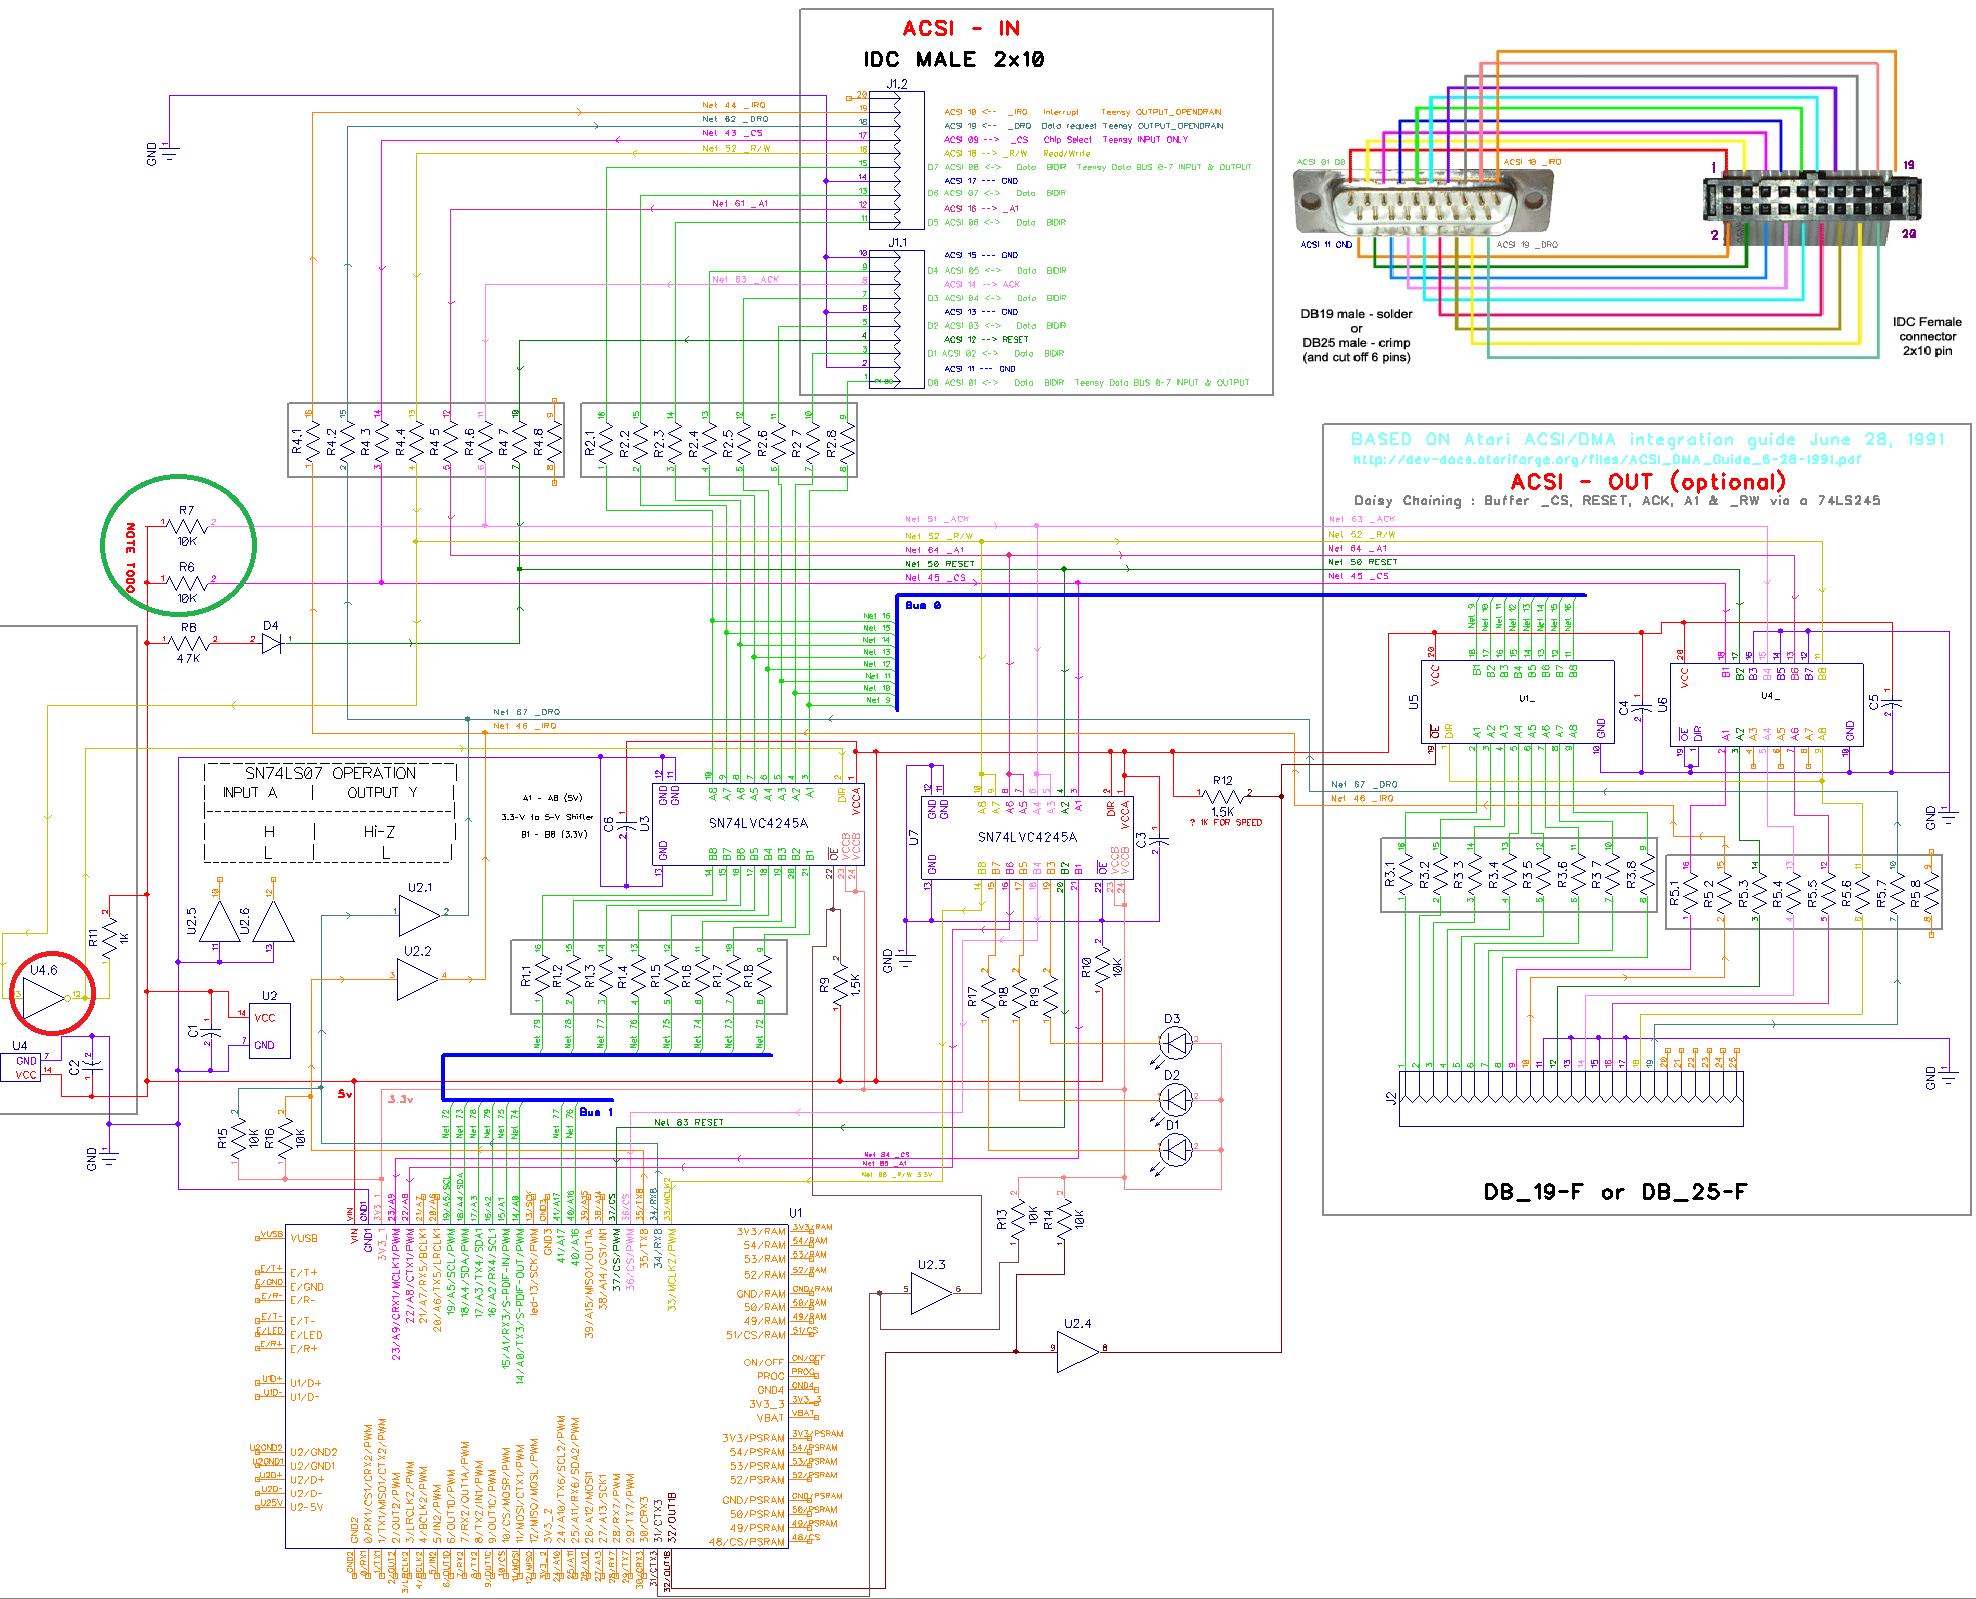The width and height of the screenshot is (1976, 1599).
Task: Click the D1 LED symbol
Action: (1175, 1150)
